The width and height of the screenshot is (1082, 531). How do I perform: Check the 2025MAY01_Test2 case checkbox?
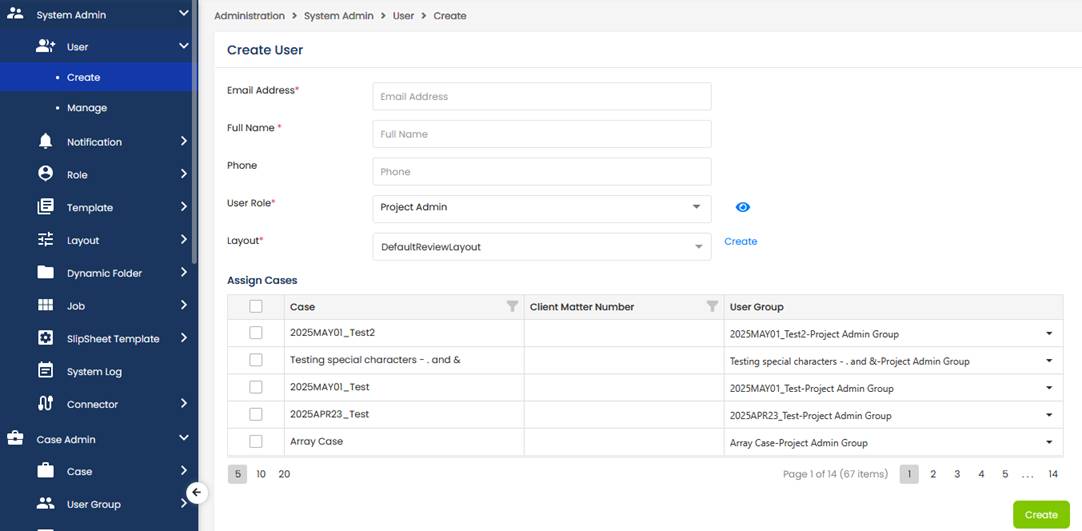click(x=256, y=332)
